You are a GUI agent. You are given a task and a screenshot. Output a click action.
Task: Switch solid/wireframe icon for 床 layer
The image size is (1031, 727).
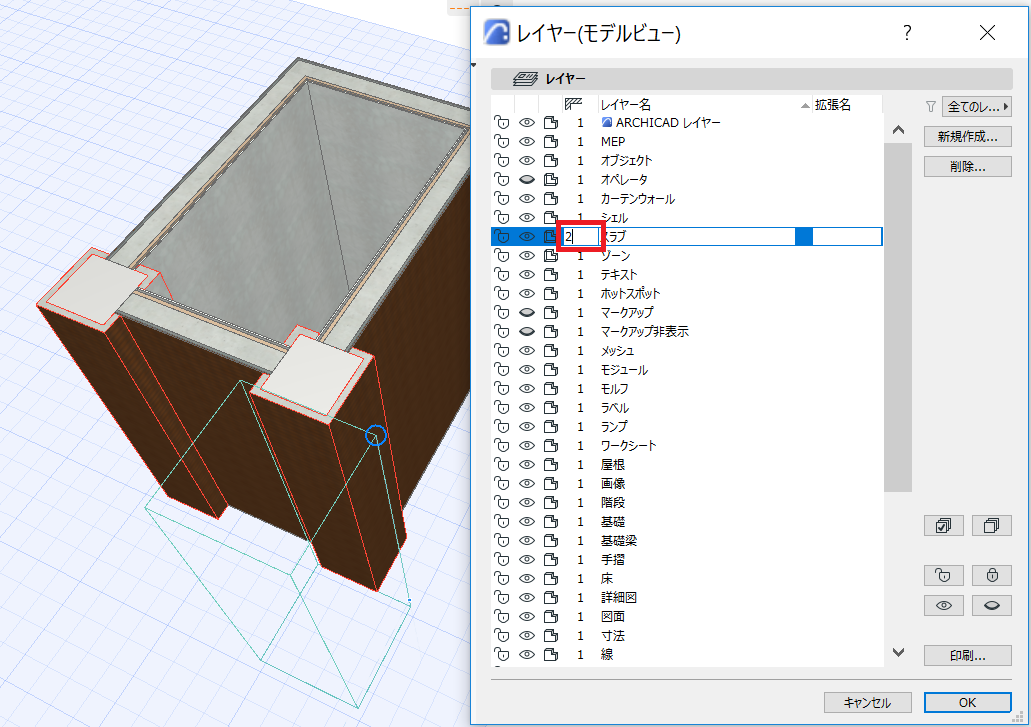click(x=551, y=578)
